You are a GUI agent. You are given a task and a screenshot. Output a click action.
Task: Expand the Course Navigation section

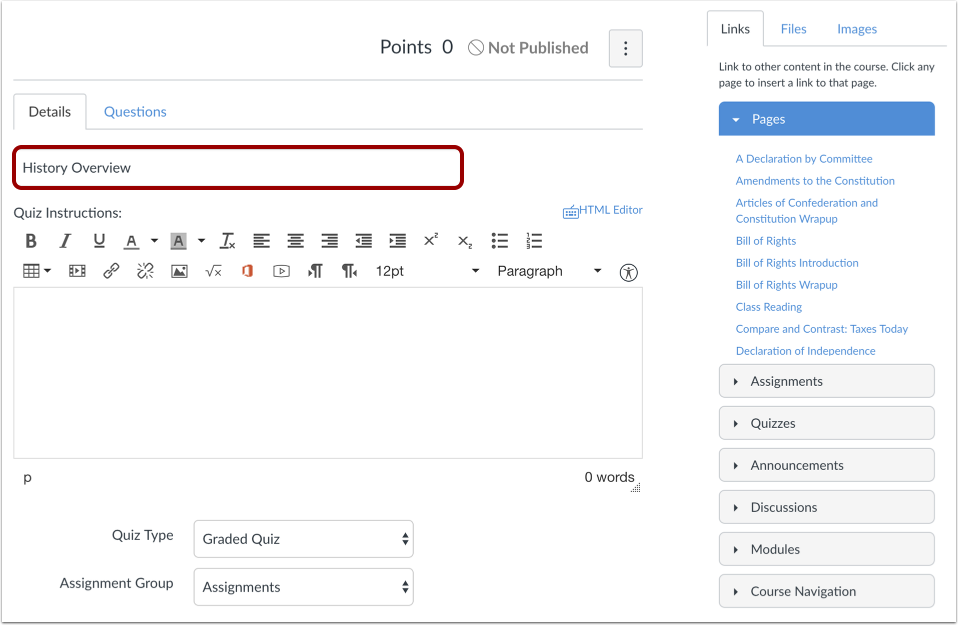pyautogui.click(x=827, y=591)
